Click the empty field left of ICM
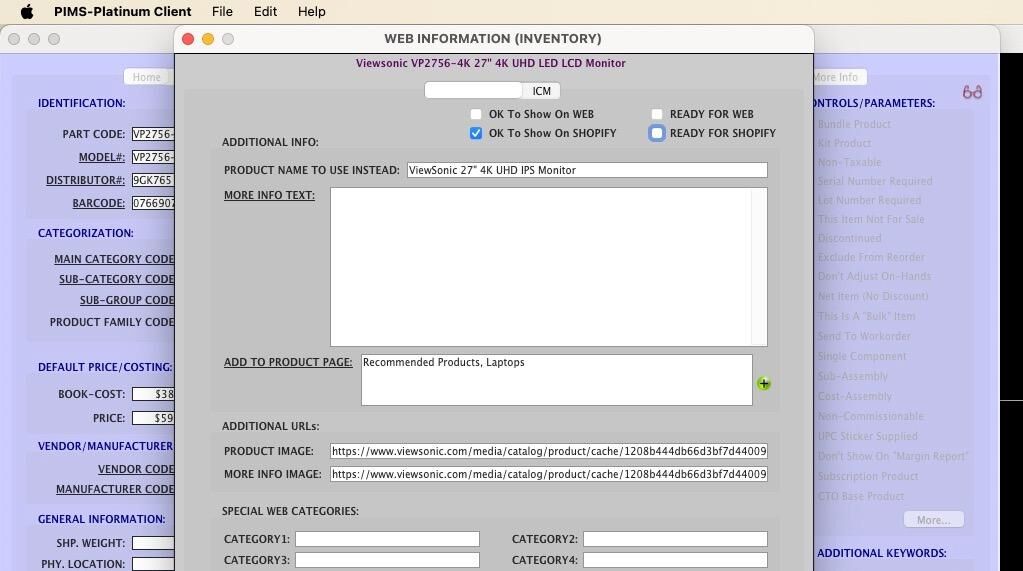Screen dimensions: 1023x571 pyautogui.click(x=473, y=91)
